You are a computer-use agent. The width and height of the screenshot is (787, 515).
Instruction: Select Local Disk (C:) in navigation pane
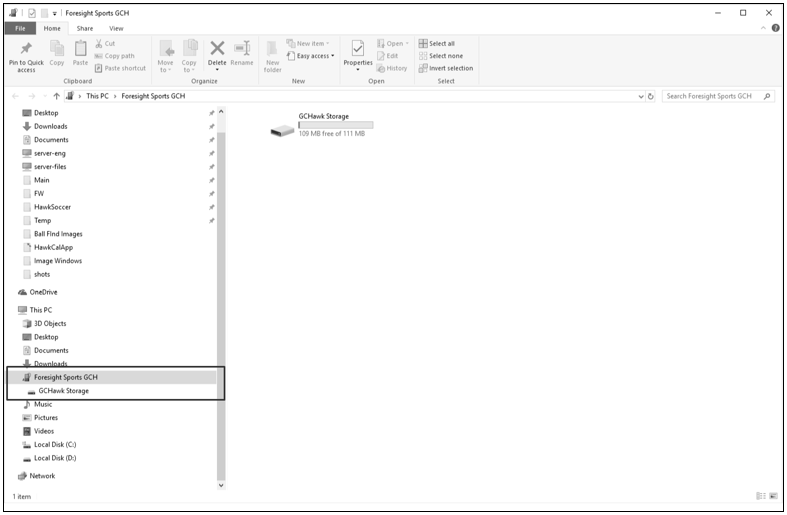(56, 444)
